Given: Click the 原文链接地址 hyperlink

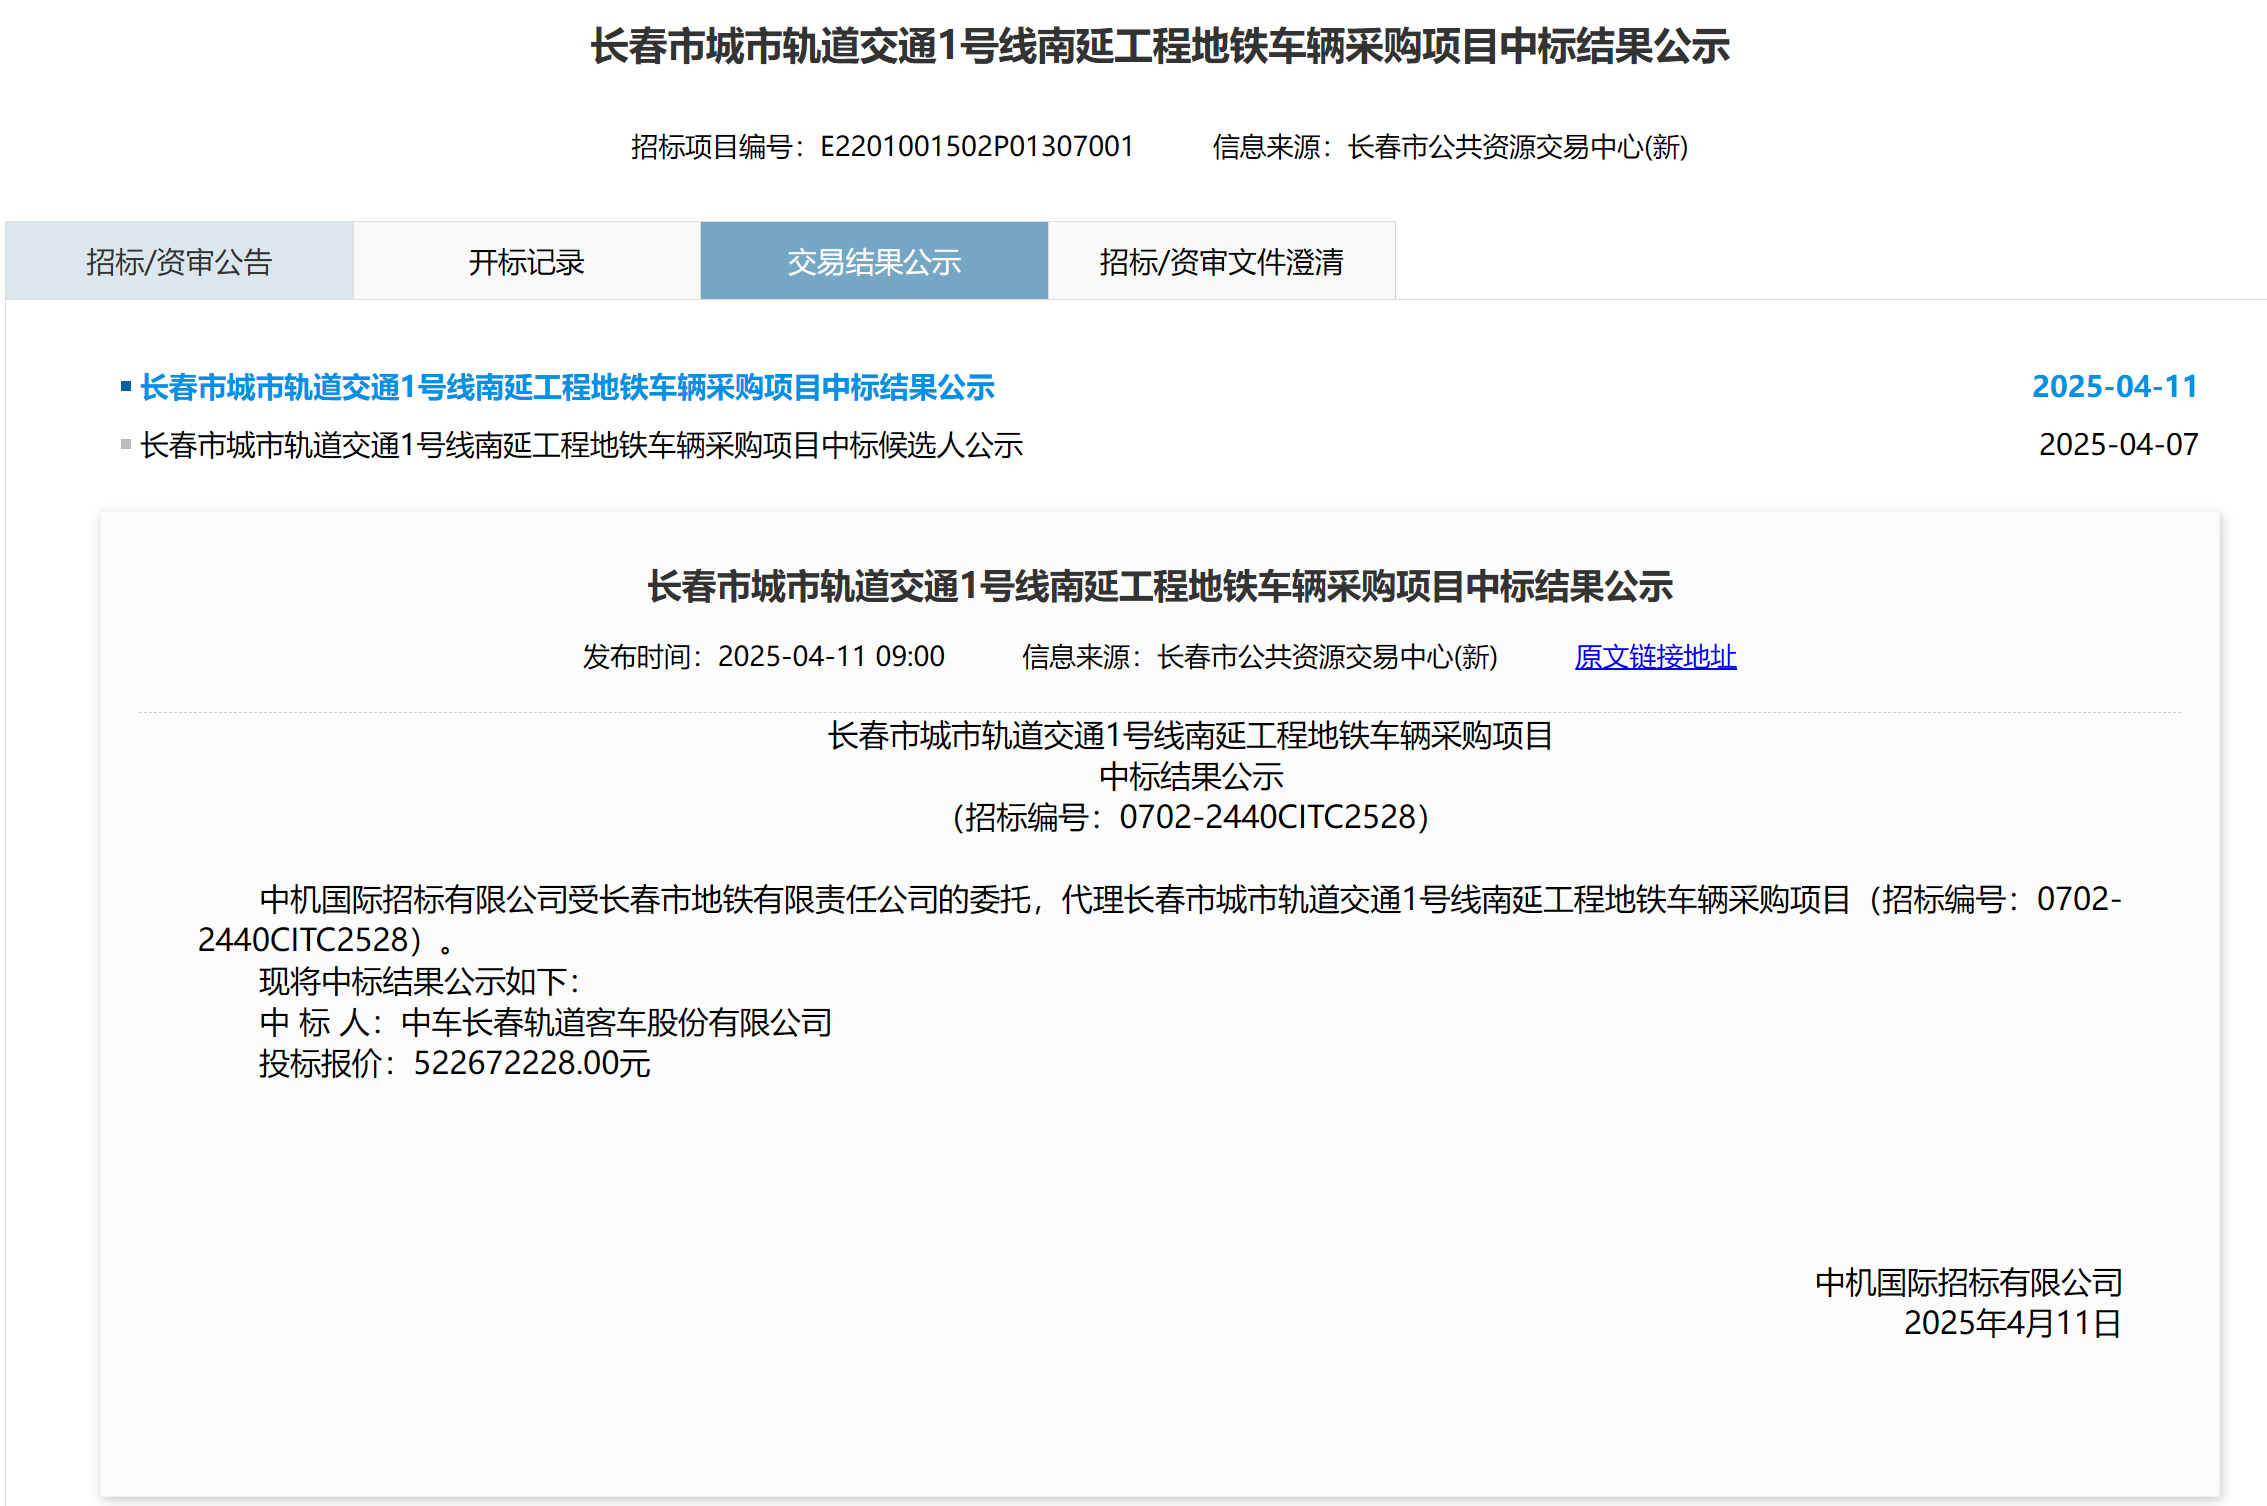Looking at the screenshot, I should (x=1655, y=657).
